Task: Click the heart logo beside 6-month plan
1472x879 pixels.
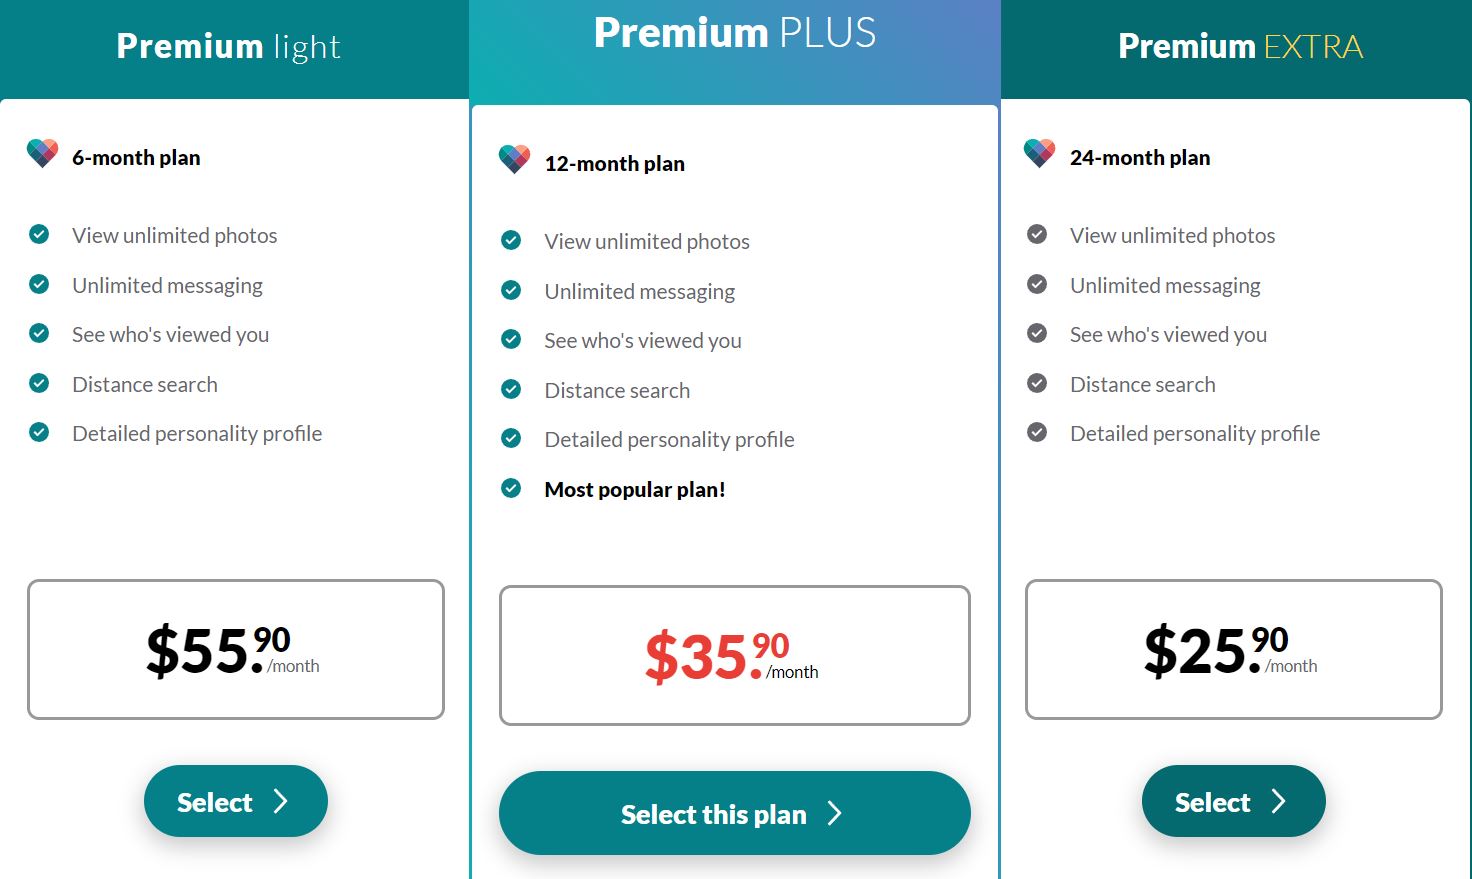Action: 42,153
